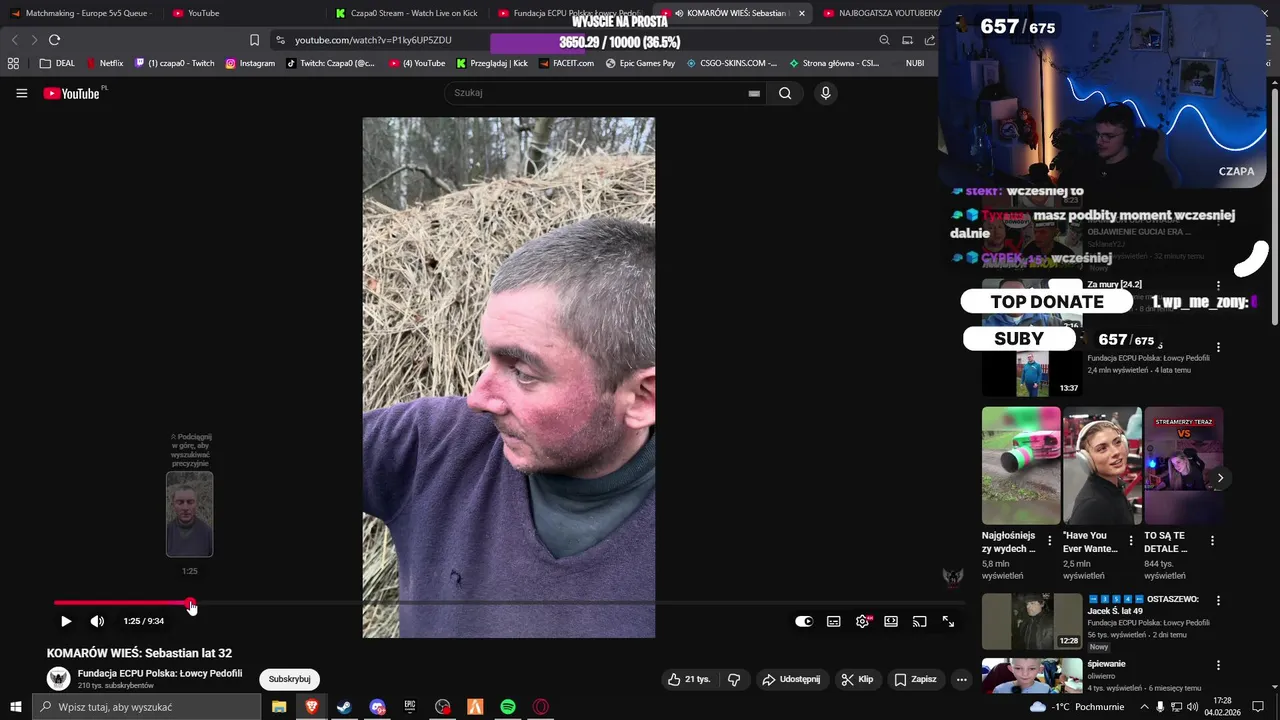Open the YouTube hamburger guide menu
This screenshot has width=1280, height=720.
[x=21, y=93]
